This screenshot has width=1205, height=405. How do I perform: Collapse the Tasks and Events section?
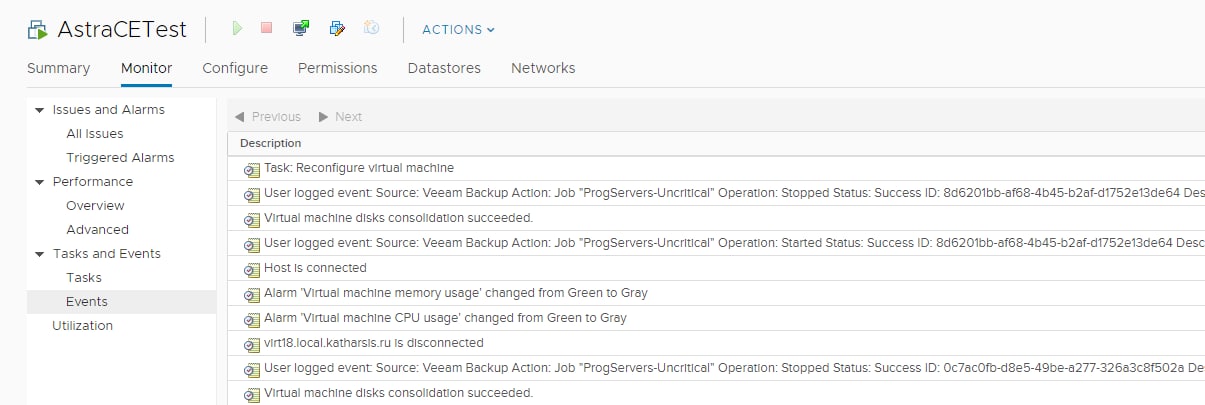[40, 254]
